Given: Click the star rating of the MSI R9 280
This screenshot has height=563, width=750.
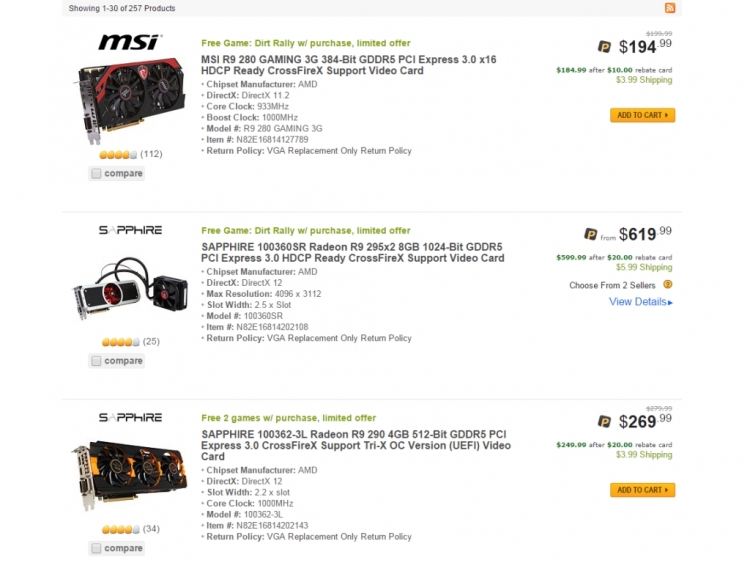Looking at the screenshot, I should [118, 154].
